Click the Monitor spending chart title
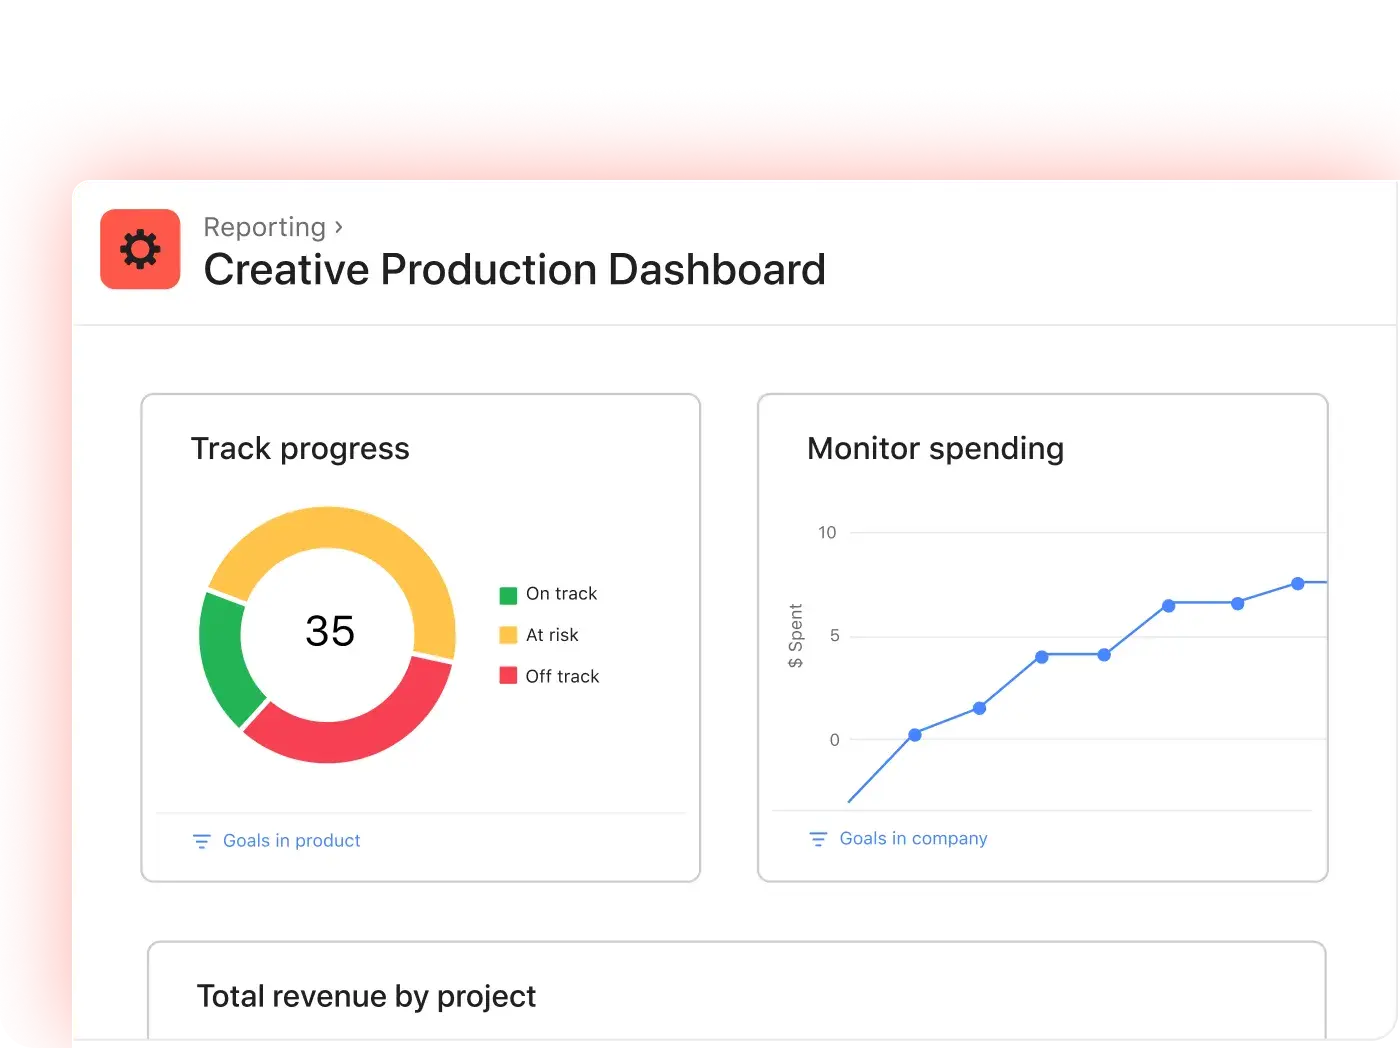 tap(935, 448)
